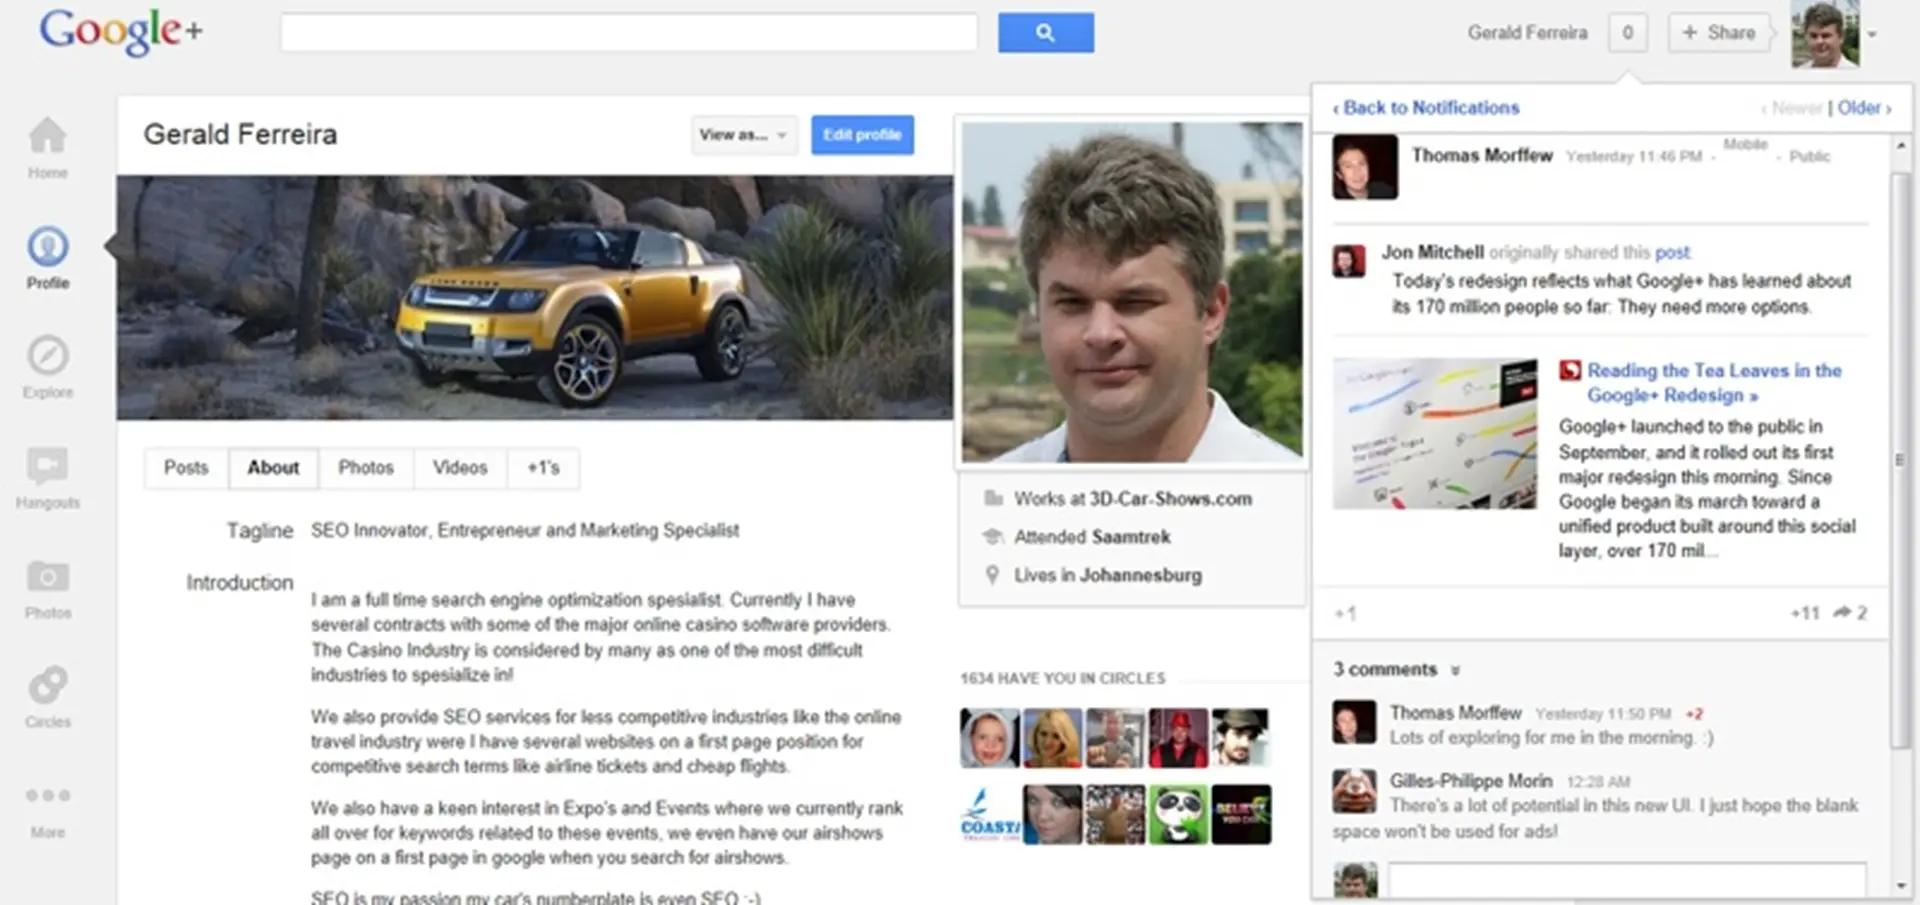Open the 1634 have you in circles link
Screen dimensions: 1920x905
point(1063,678)
